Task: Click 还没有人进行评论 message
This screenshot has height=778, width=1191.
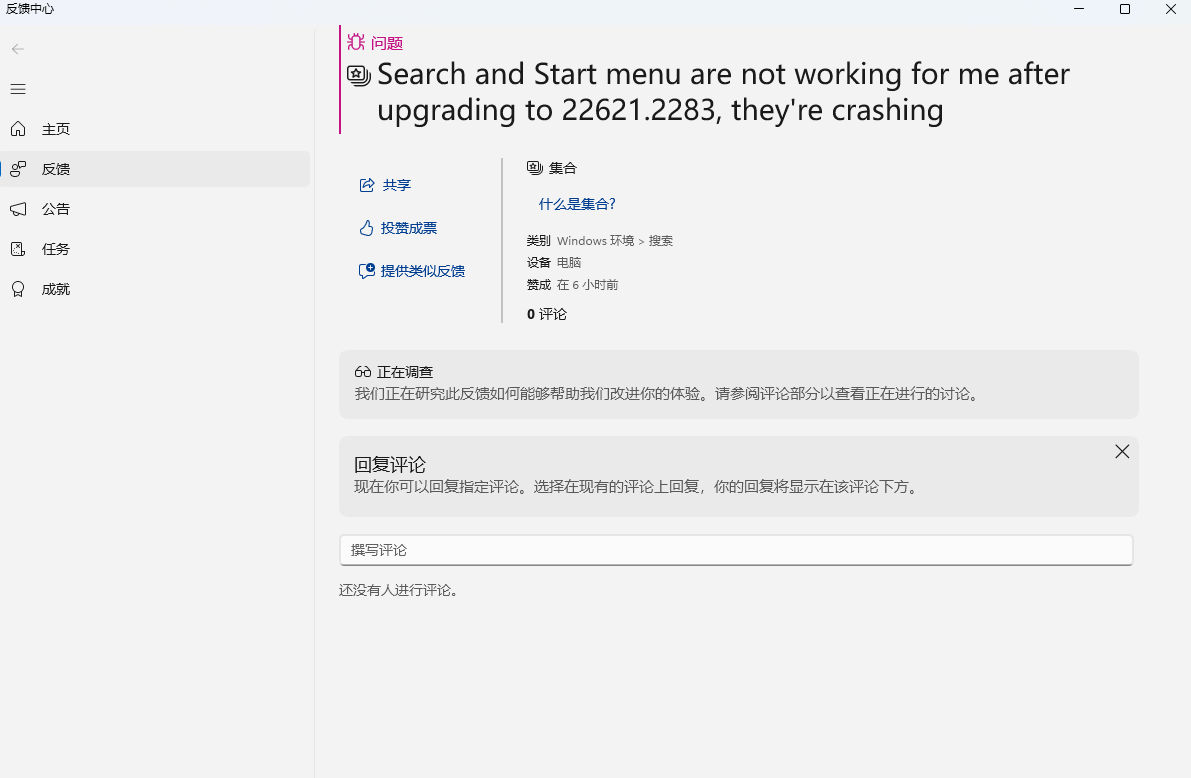Action: pyautogui.click(x=400, y=590)
